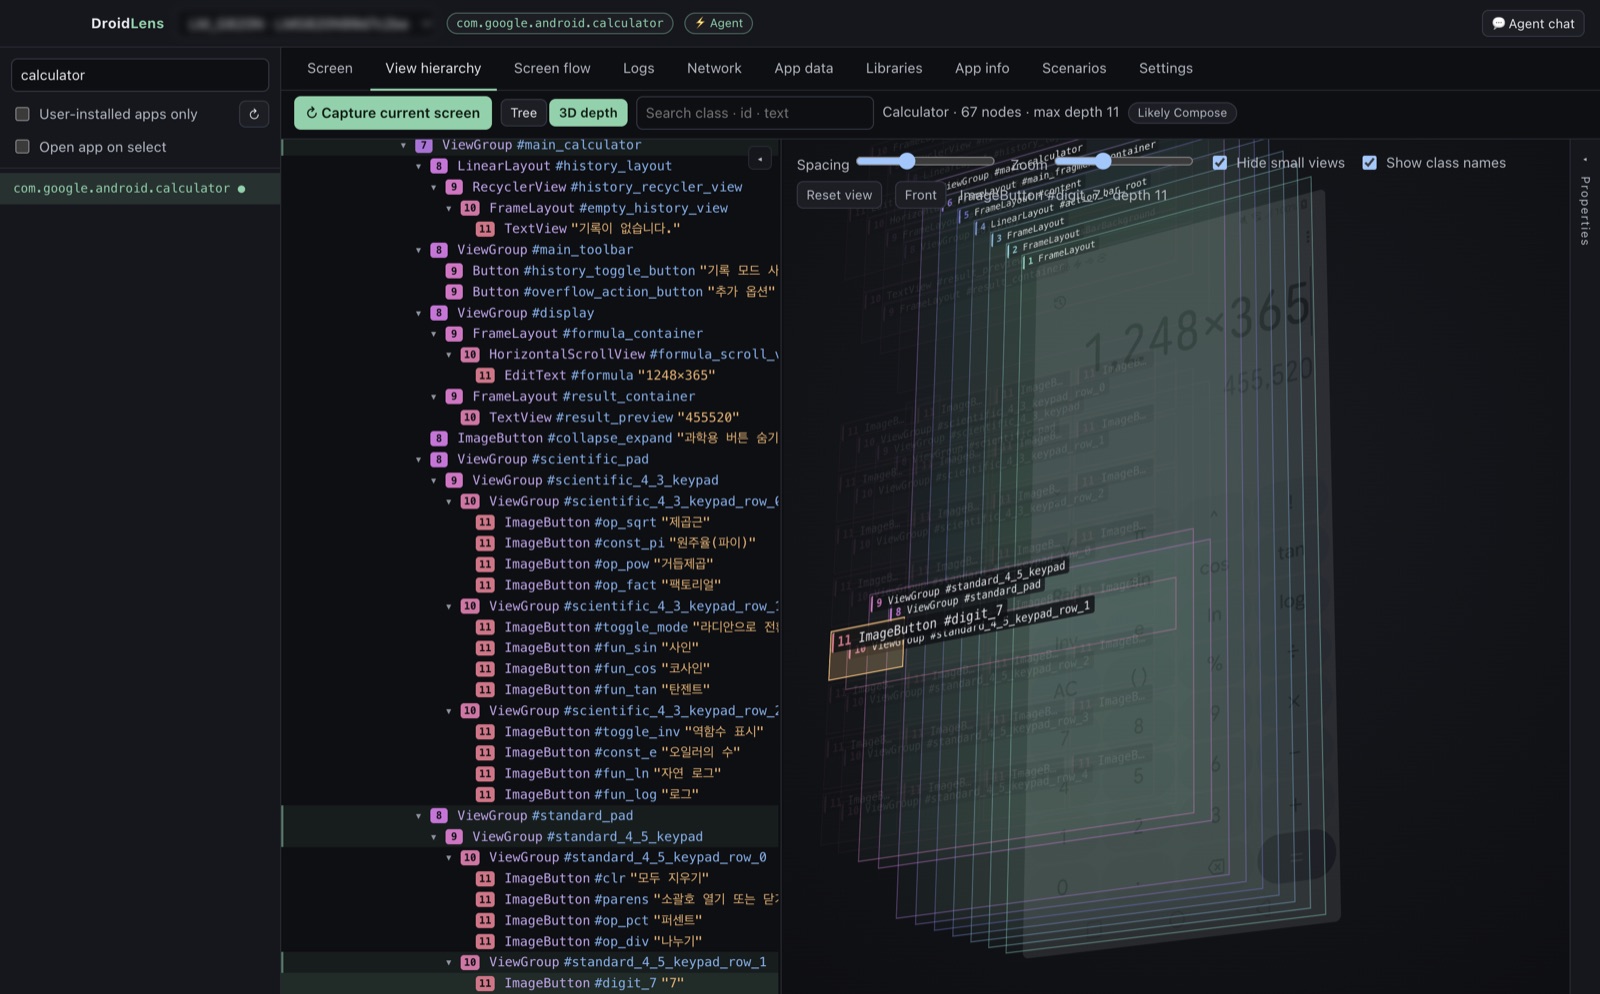Image resolution: width=1600 pixels, height=994 pixels.
Task: Open the Screen flow tab
Action: coord(552,68)
